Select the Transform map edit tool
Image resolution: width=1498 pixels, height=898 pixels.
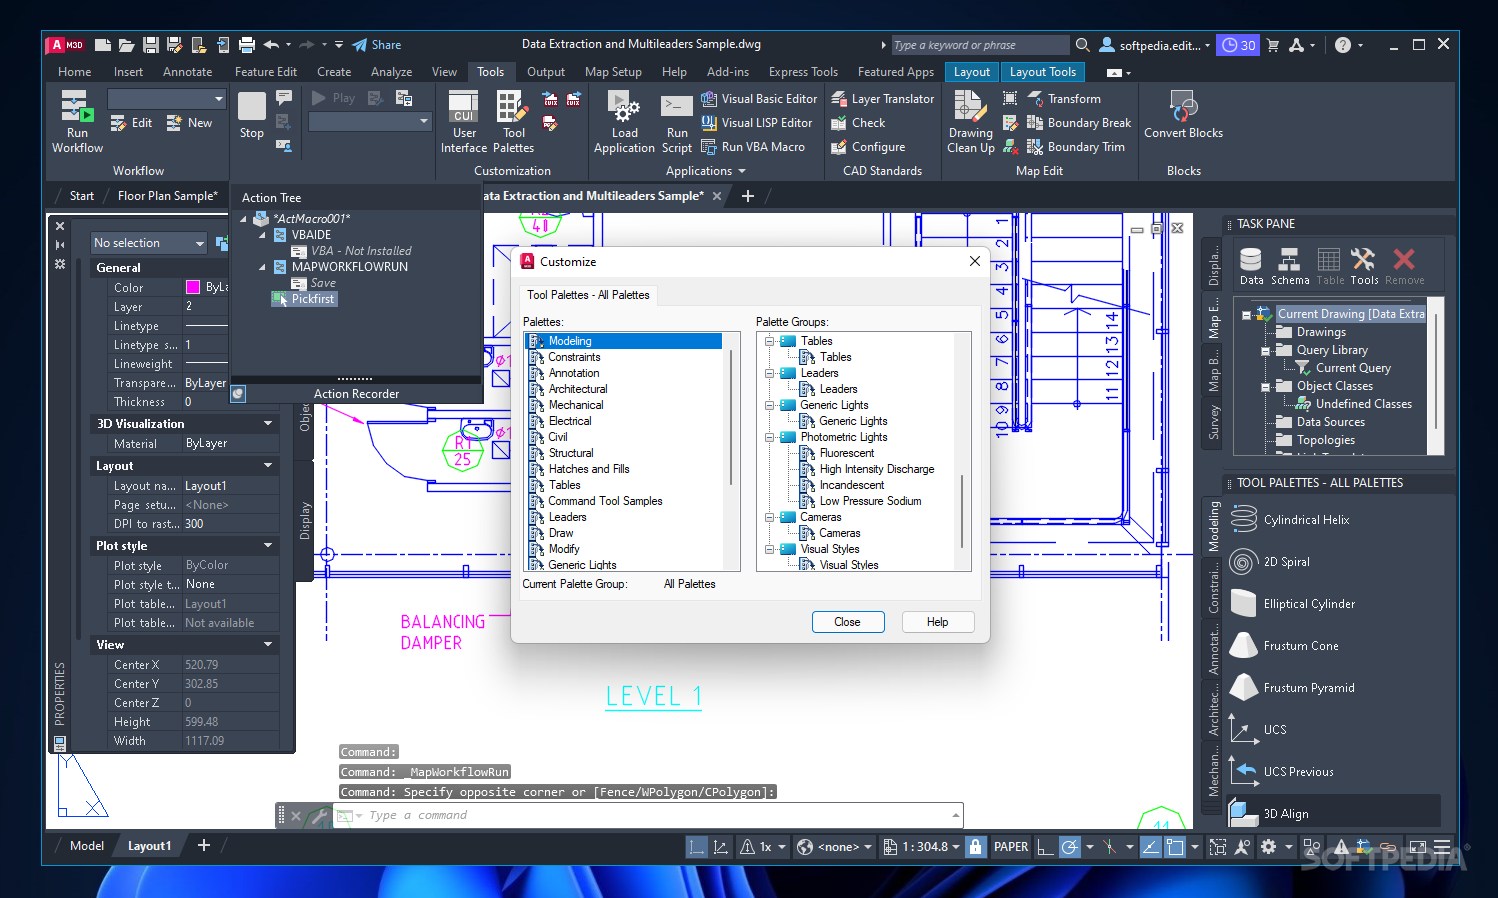coord(1064,99)
